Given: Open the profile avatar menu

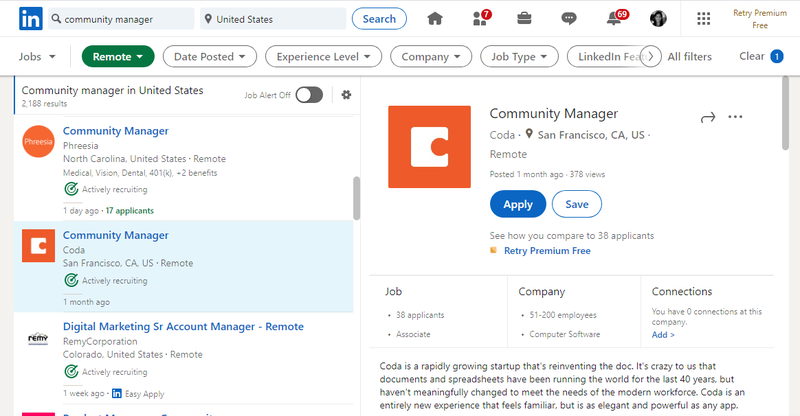Looking at the screenshot, I should 658,19.
